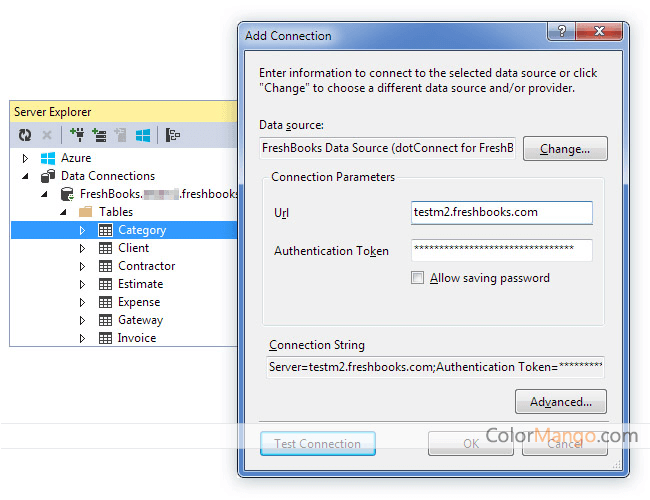Collapse the Data Connections node
The height and width of the screenshot is (500, 650).
25,176
